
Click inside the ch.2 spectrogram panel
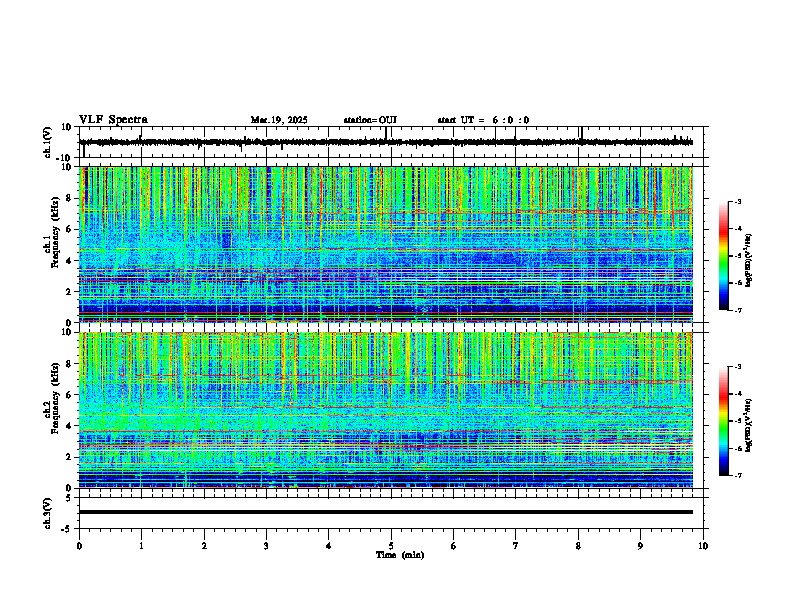385,410
